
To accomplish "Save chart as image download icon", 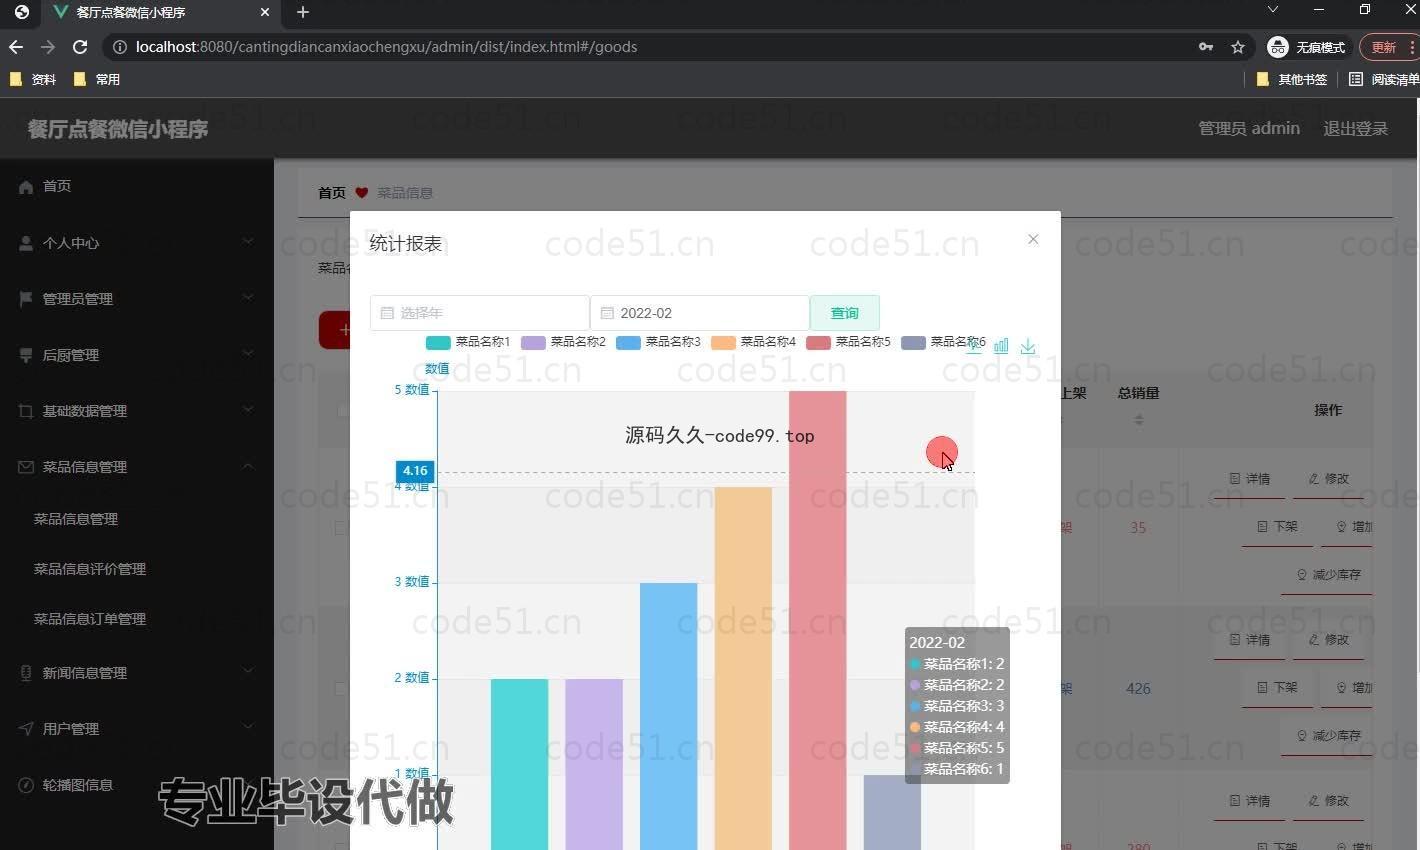I will pyautogui.click(x=1028, y=346).
